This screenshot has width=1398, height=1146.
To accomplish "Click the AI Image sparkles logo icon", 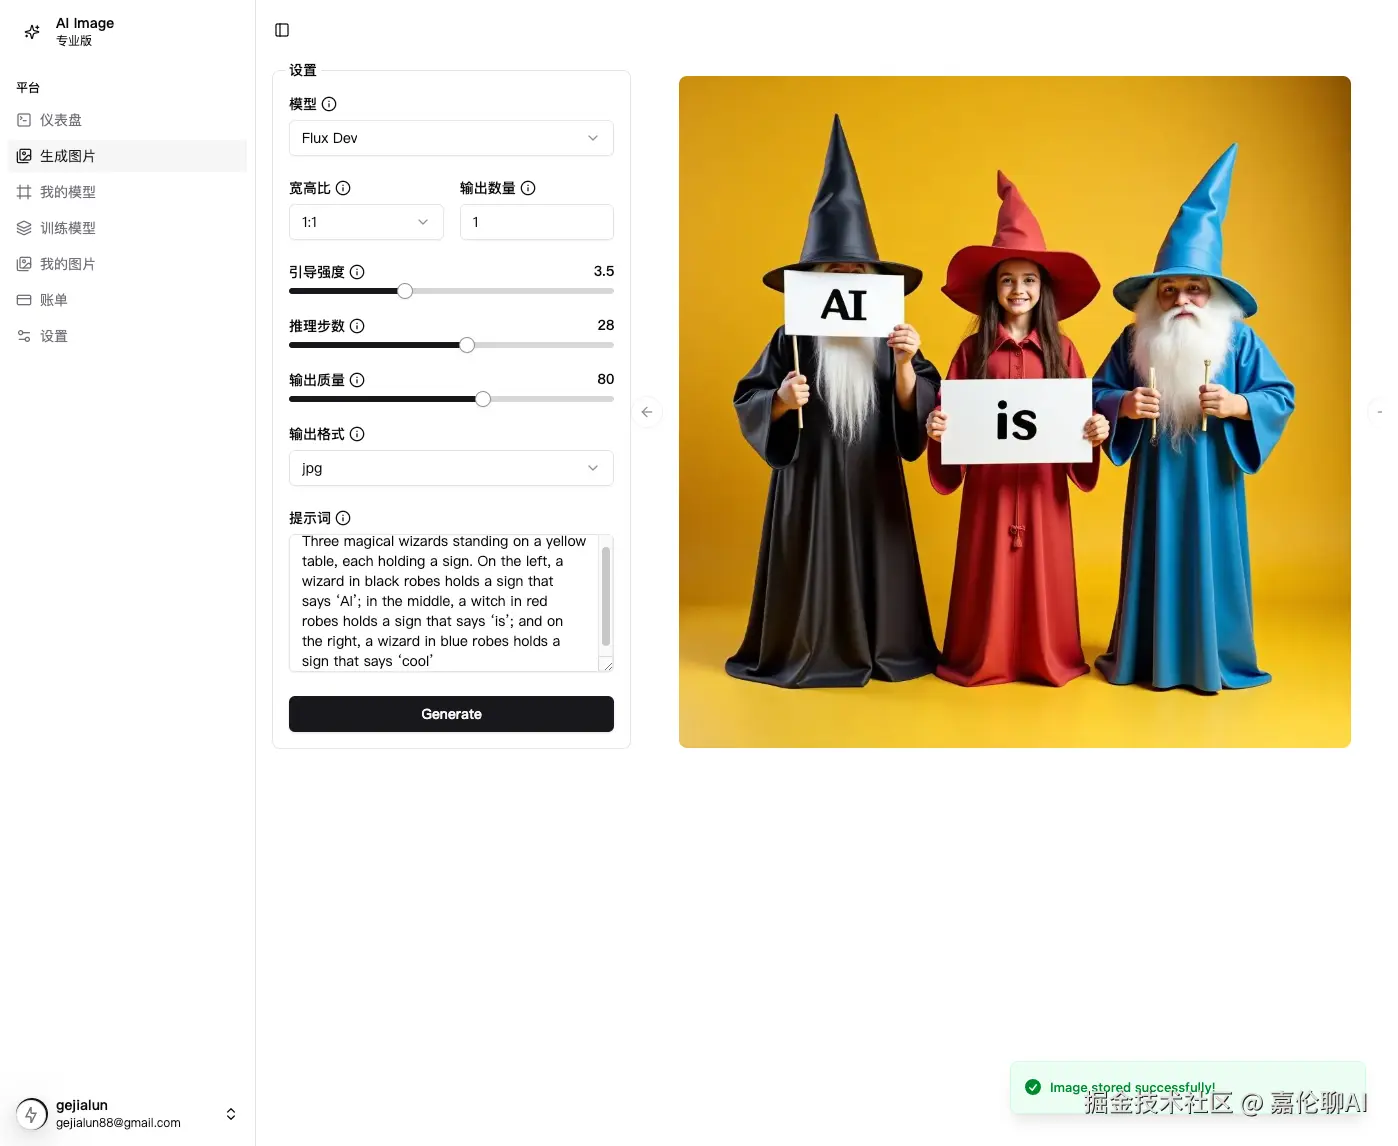I will point(31,31).
